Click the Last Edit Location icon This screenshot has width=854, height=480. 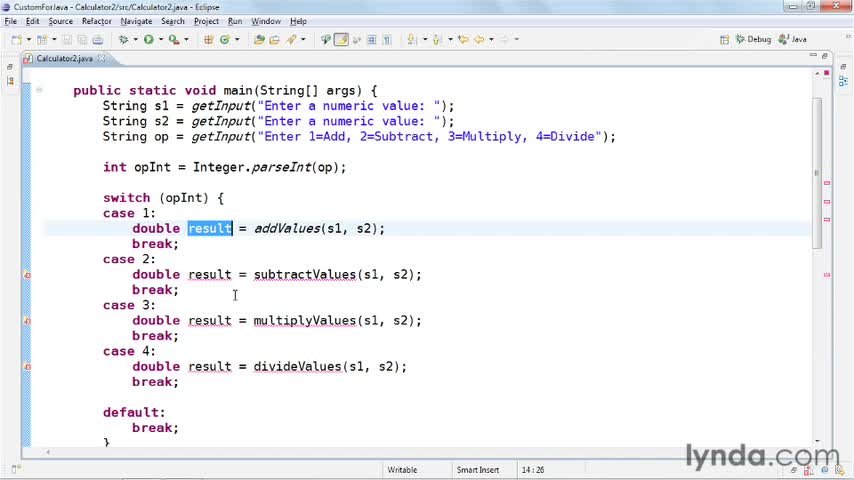coord(463,40)
